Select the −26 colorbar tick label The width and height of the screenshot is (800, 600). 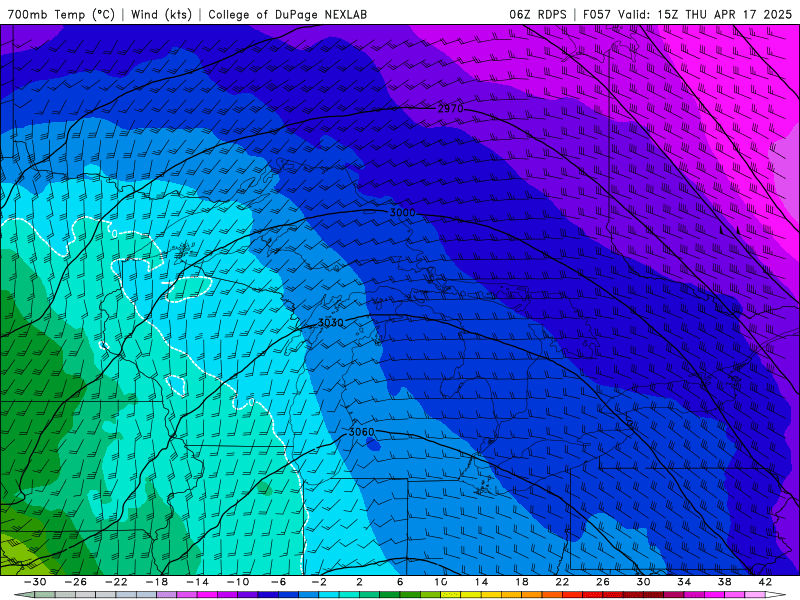coord(76,582)
